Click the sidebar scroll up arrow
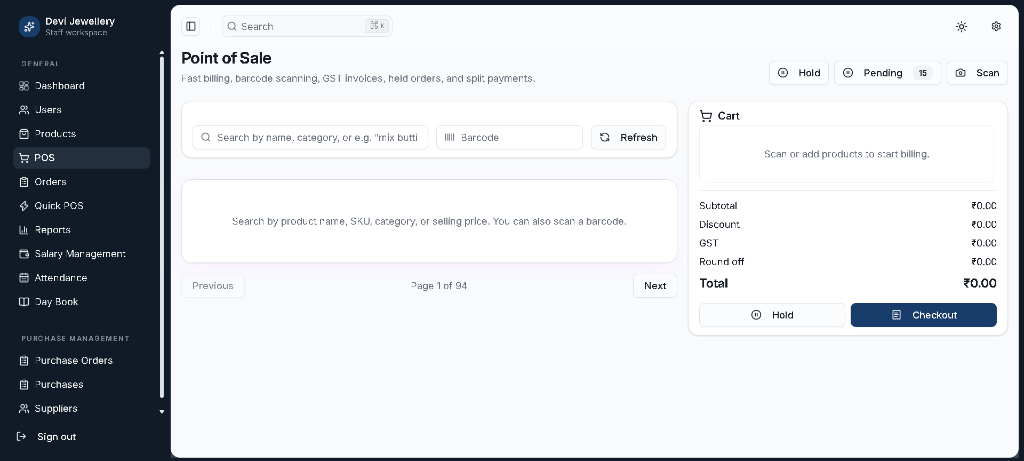The image size is (1024, 461). 162,52
